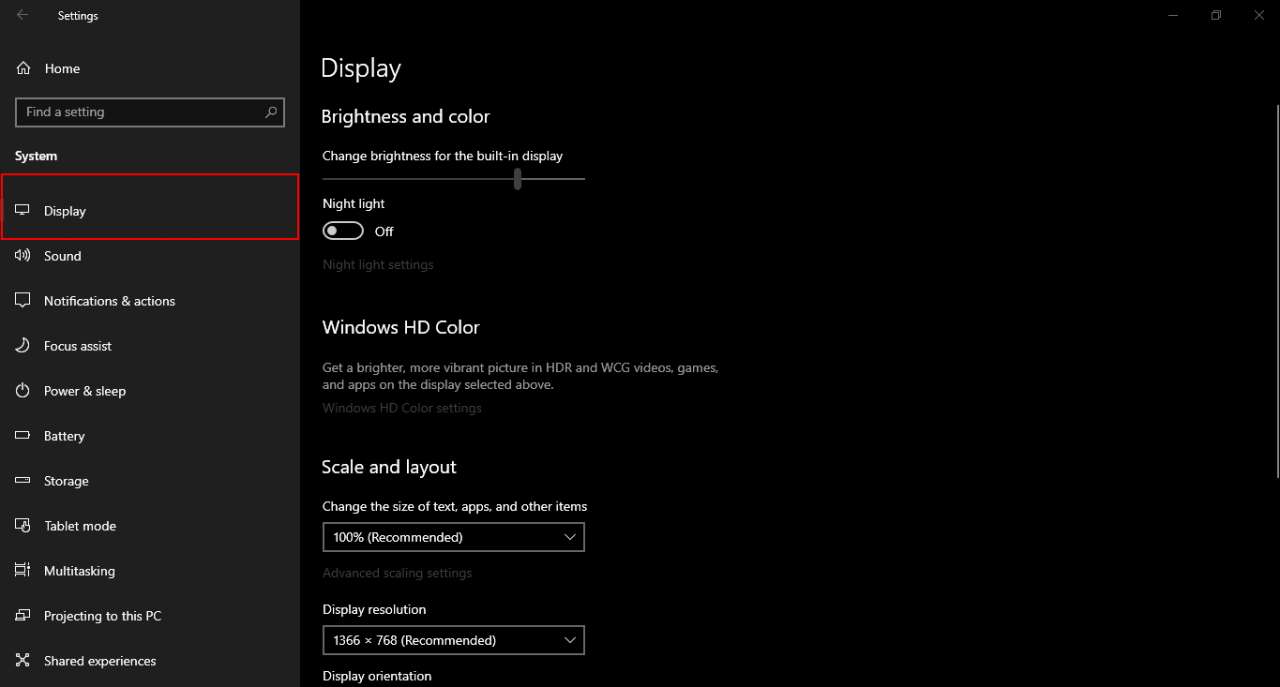The width and height of the screenshot is (1280, 687).
Task: Open Advanced scaling settings link
Action: pos(397,573)
